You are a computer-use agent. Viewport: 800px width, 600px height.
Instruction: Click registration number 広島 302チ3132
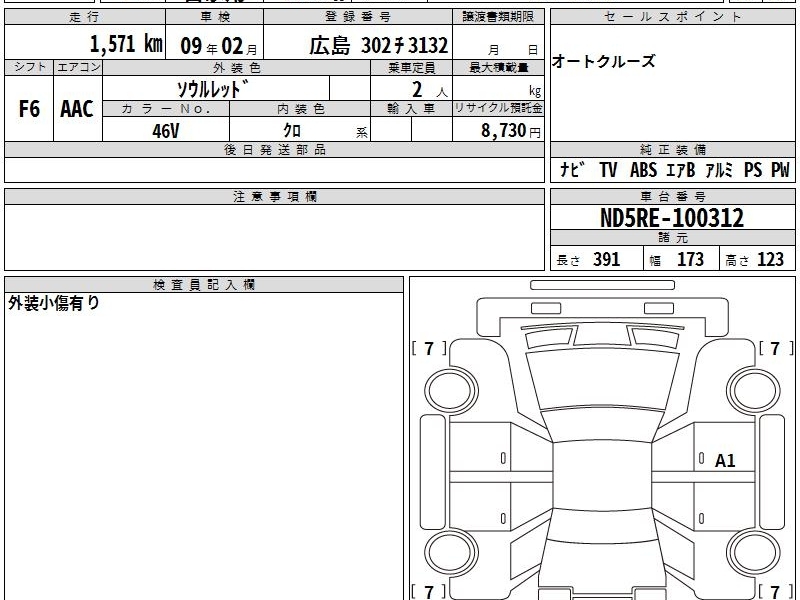click(378, 45)
